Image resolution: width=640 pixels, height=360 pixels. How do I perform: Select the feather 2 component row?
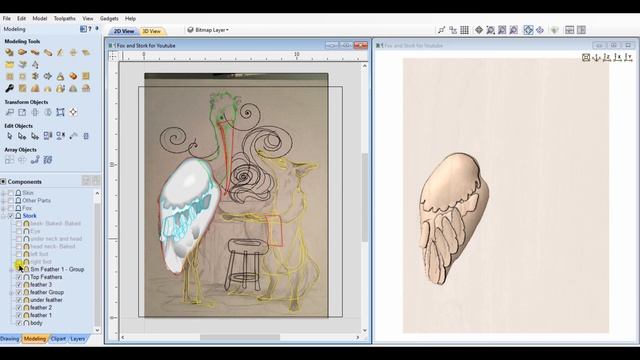(x=41, y=307)
